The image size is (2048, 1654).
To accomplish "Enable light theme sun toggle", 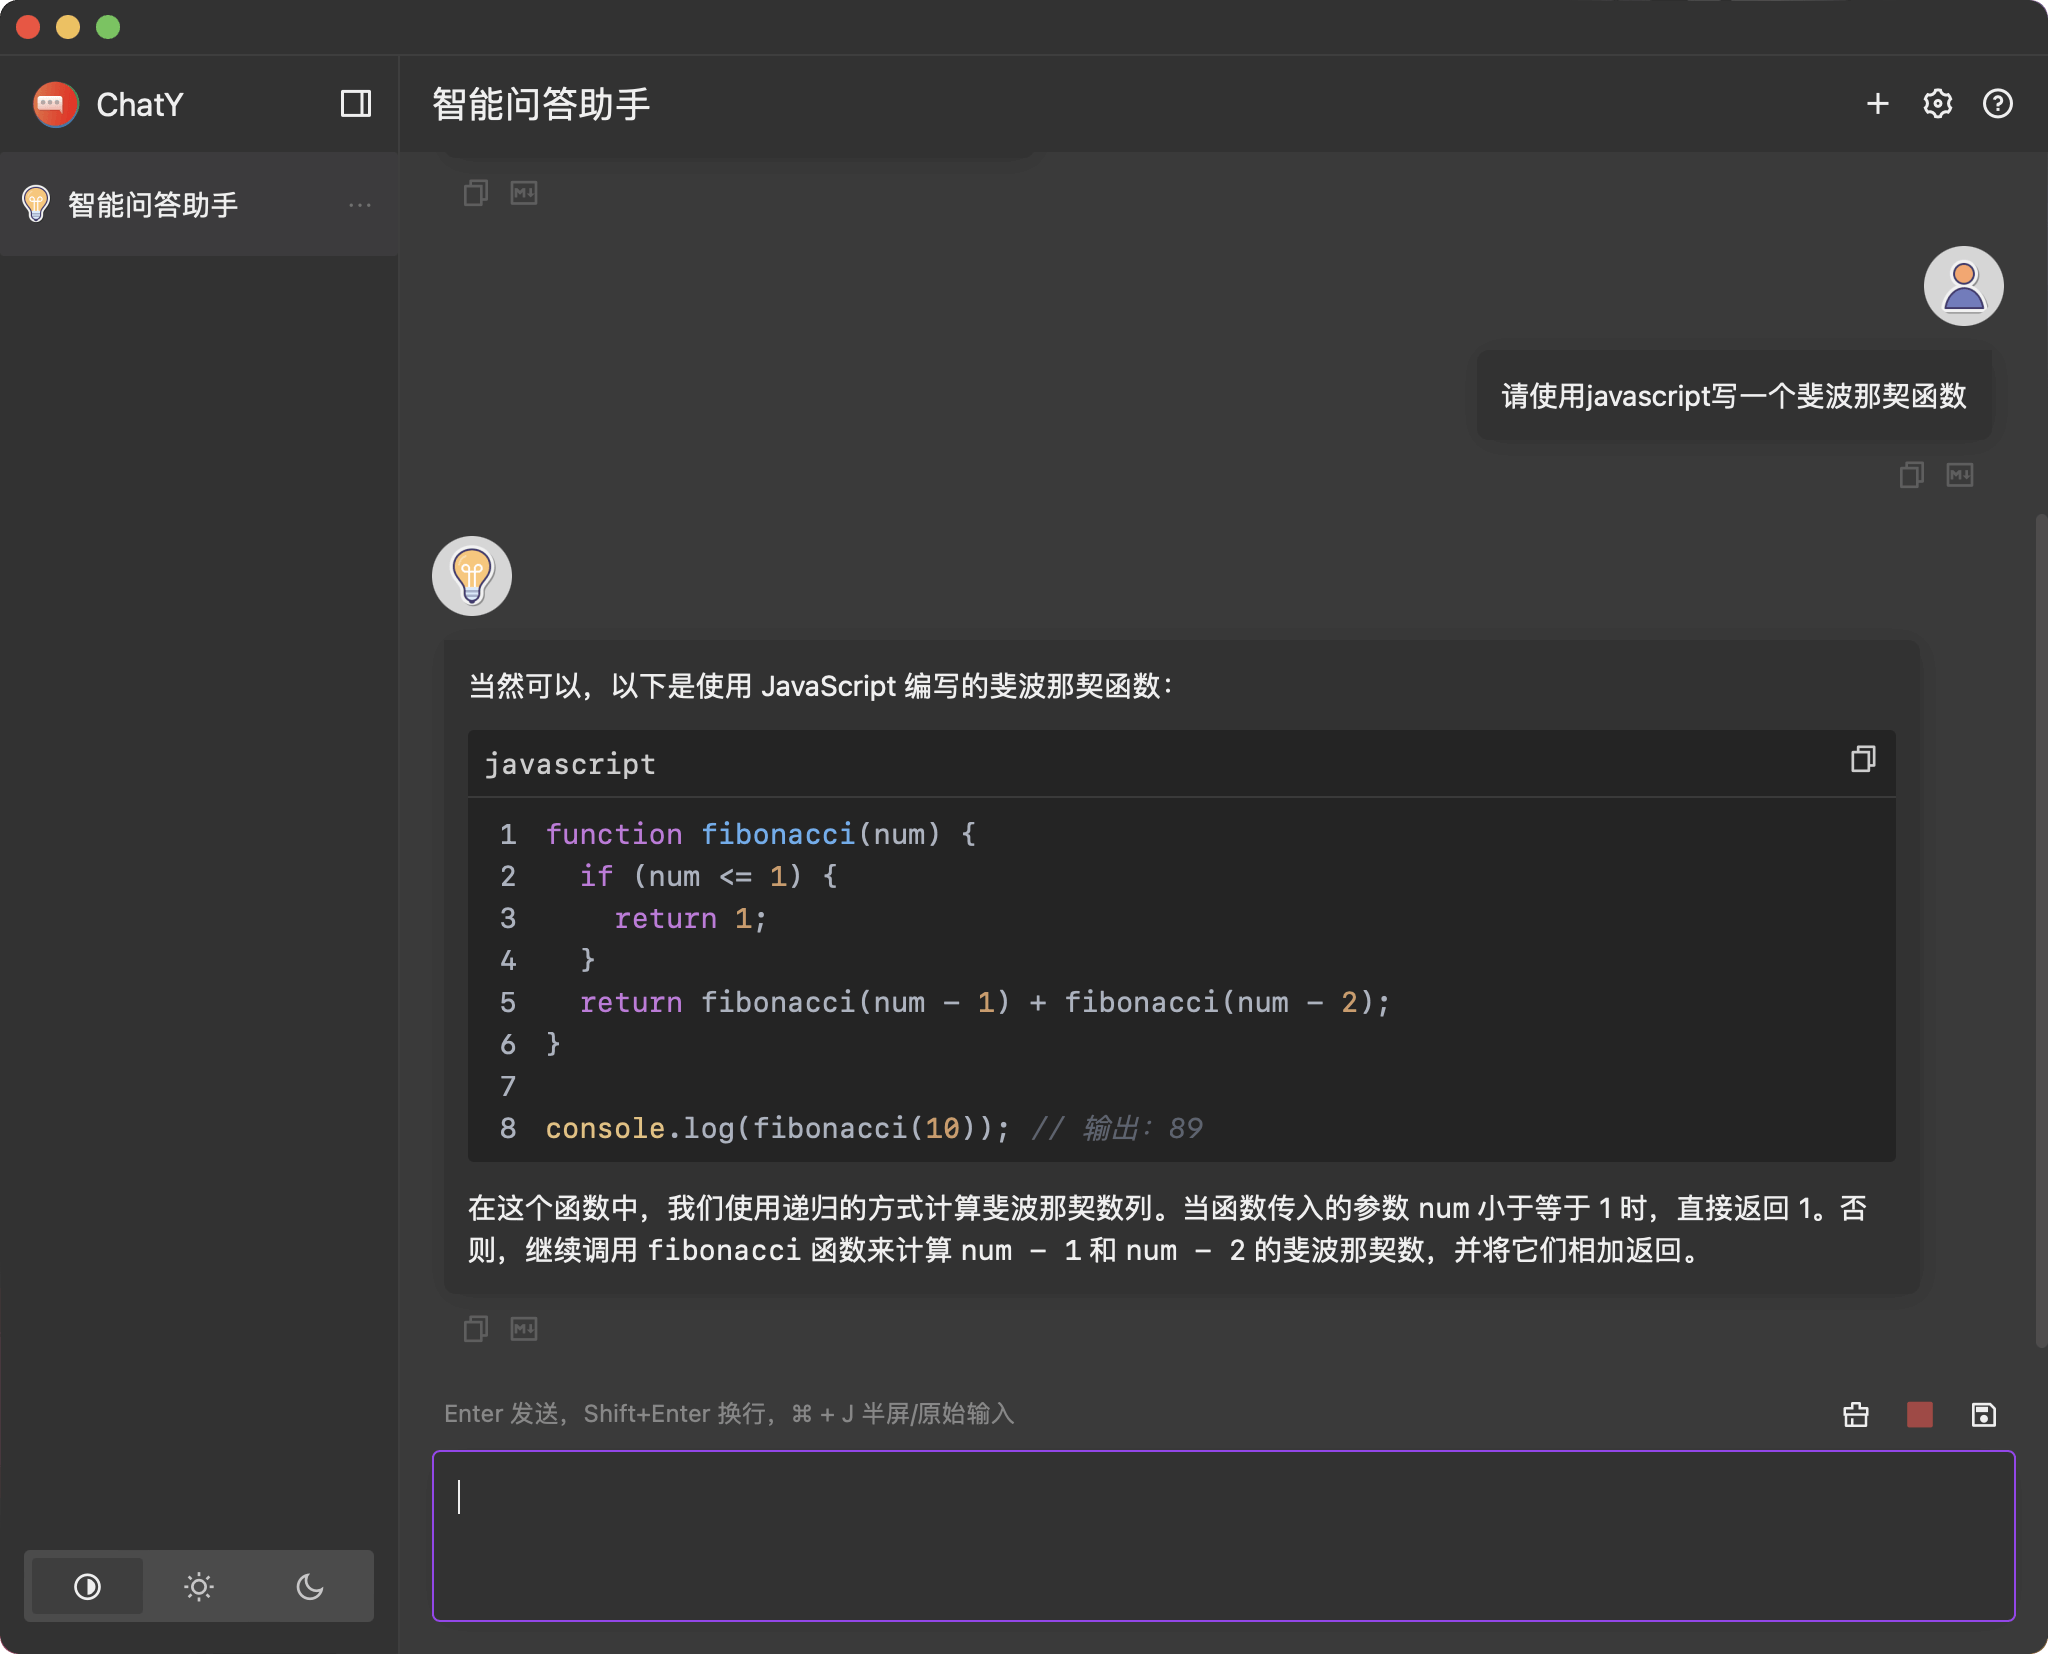I will [x=199, y=1587].
